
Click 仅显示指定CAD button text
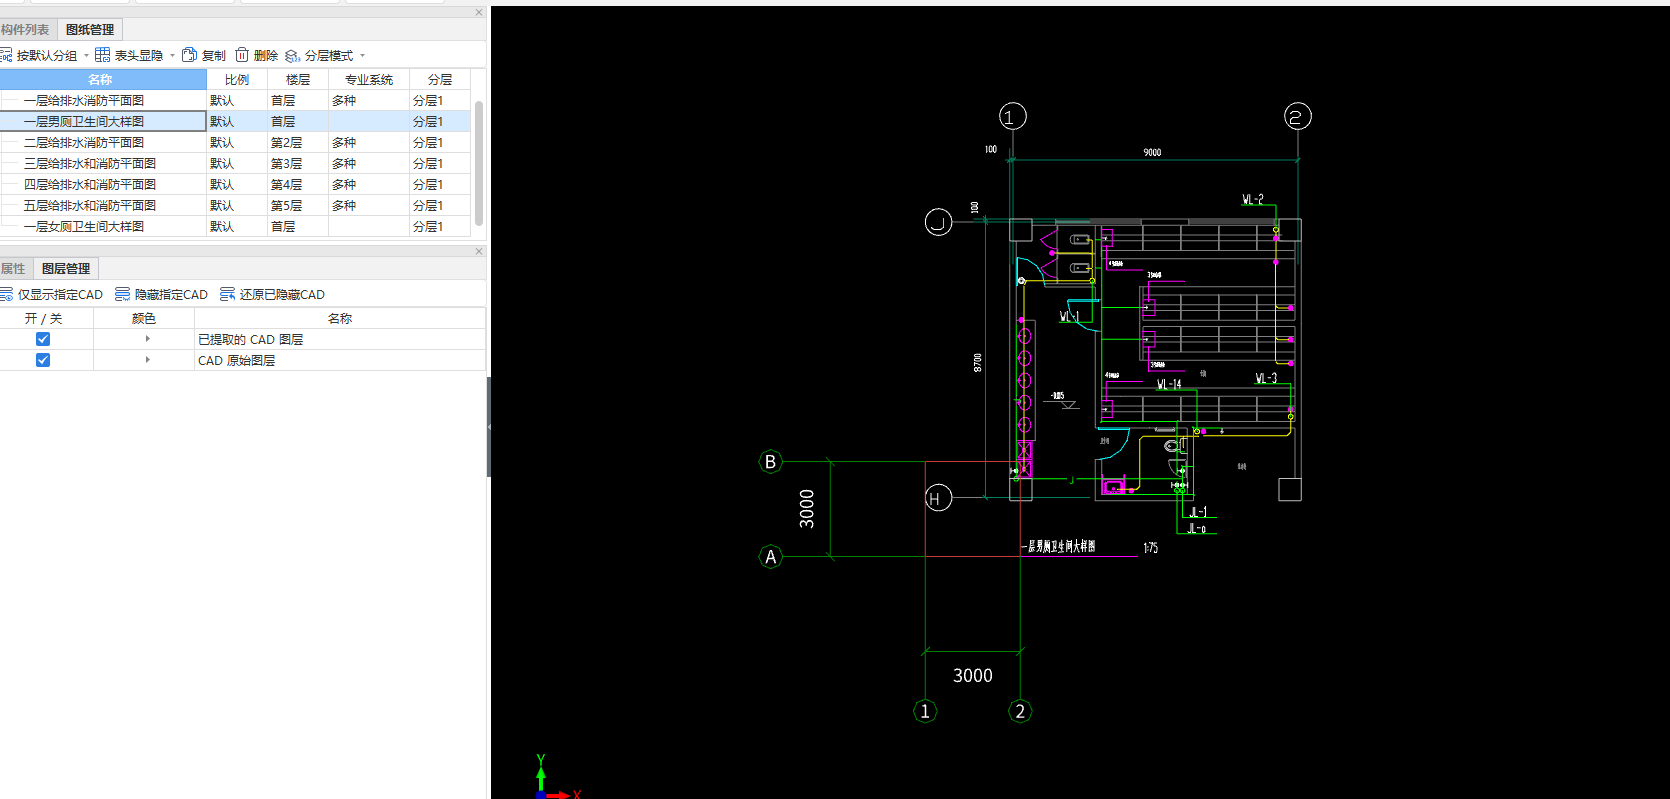click(x=60, y=295)
